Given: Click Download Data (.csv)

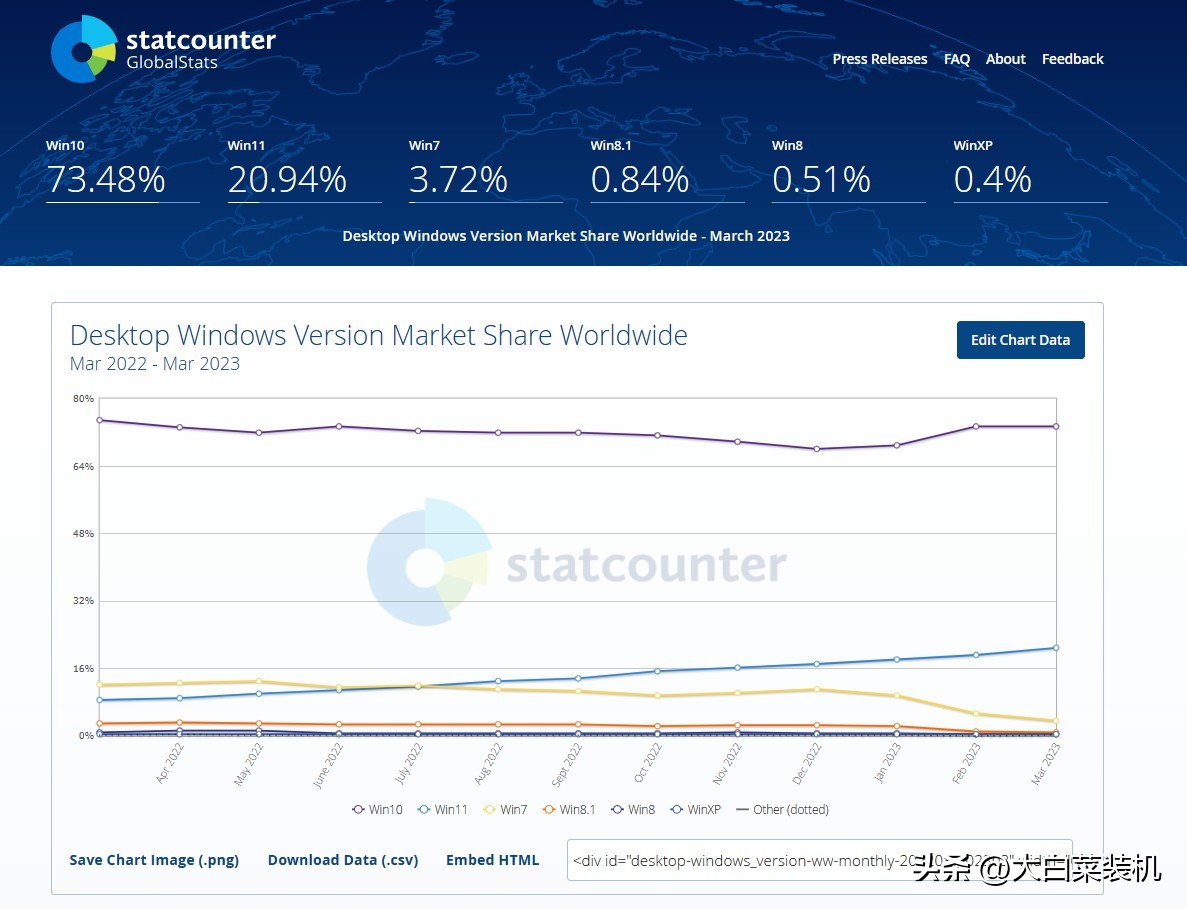Looking at the screenshot, I should [x=343, y=859].
